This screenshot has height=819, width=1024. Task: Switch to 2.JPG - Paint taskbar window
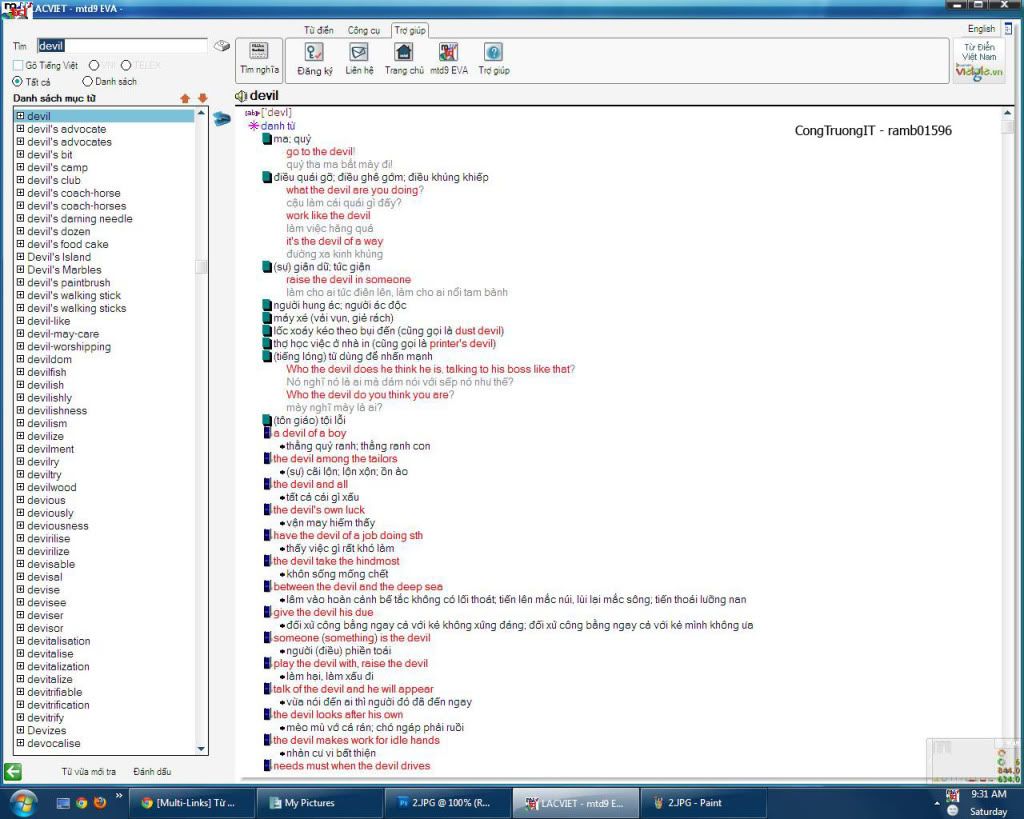coord(703,803)
